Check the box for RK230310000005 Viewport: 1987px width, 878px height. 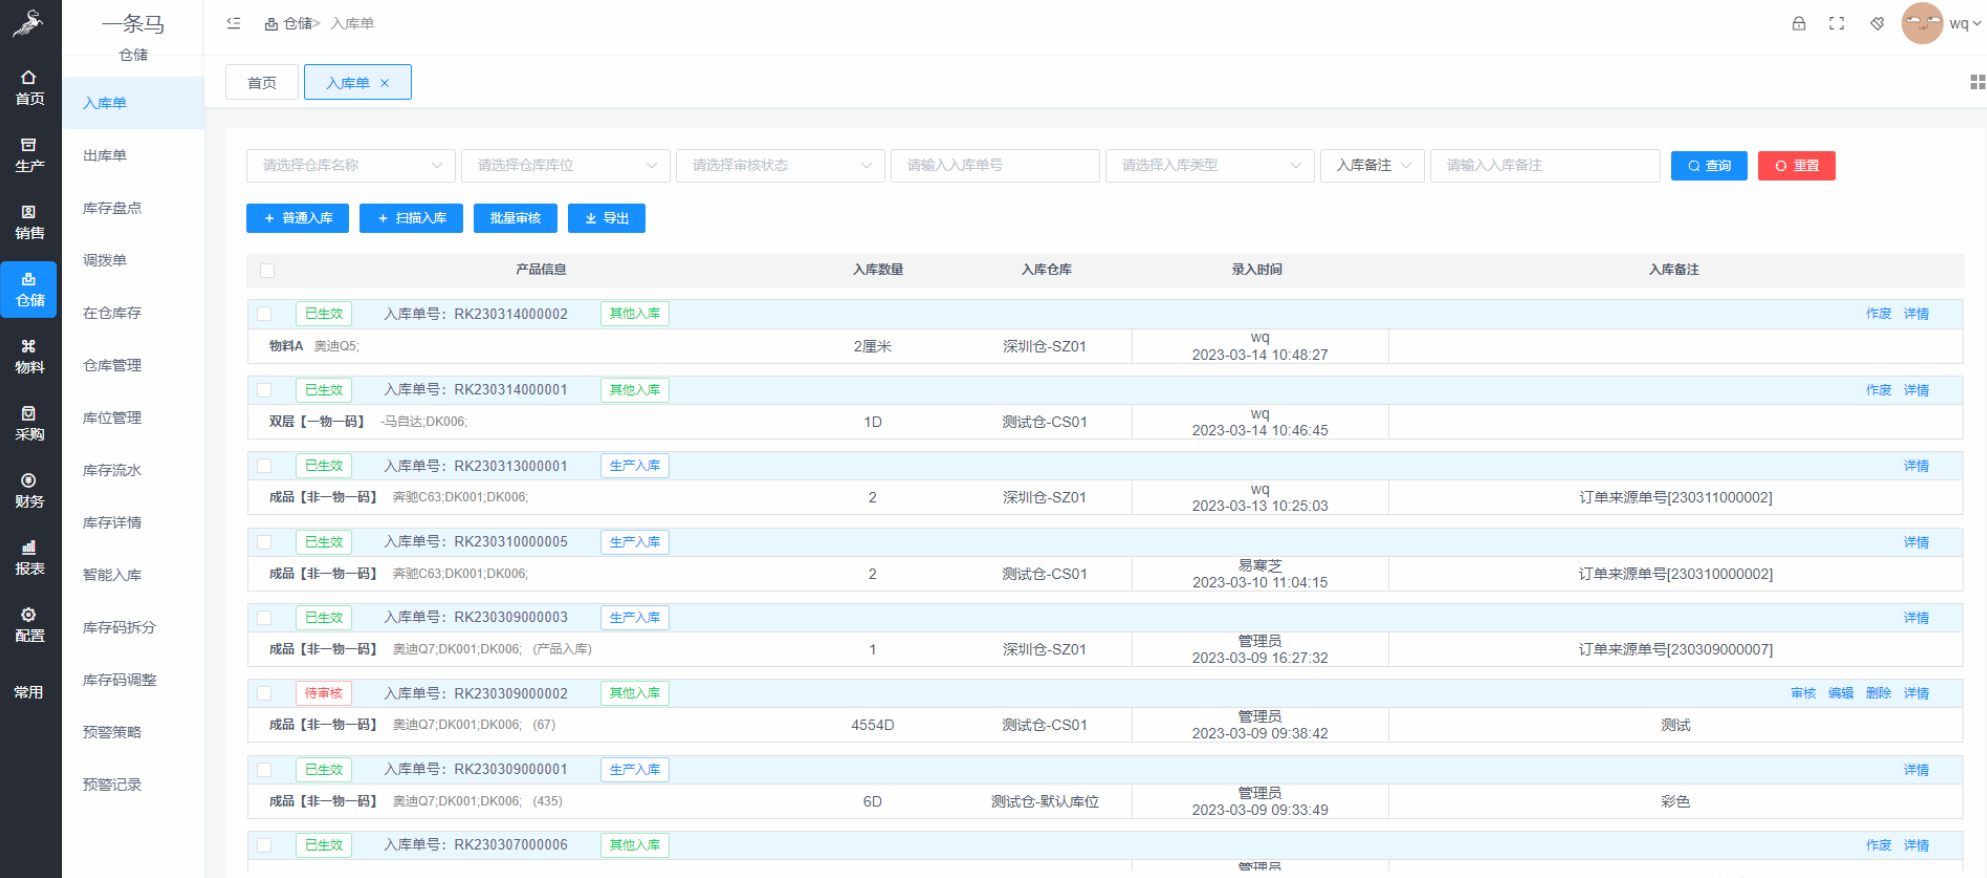coord(264,542)
